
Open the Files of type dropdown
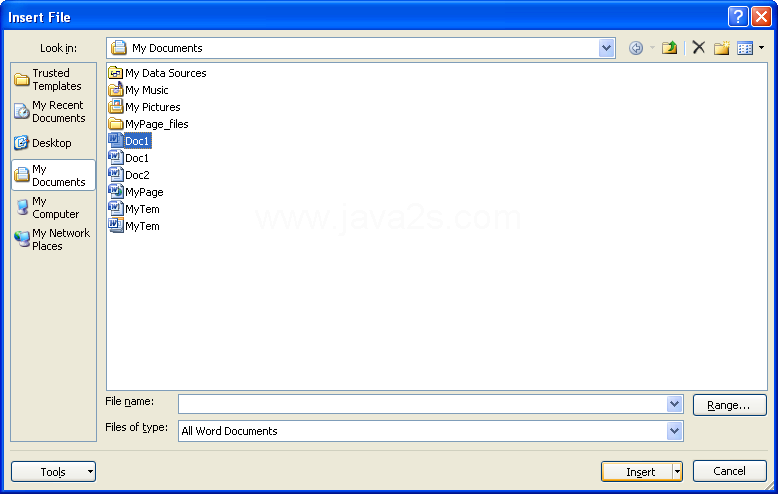pos(674,431)
